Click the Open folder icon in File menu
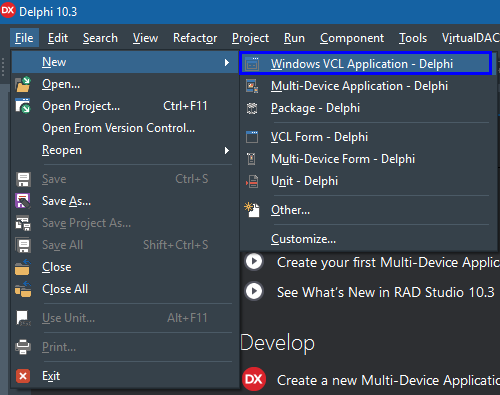500x395 pixels. (x=23, y=84)
